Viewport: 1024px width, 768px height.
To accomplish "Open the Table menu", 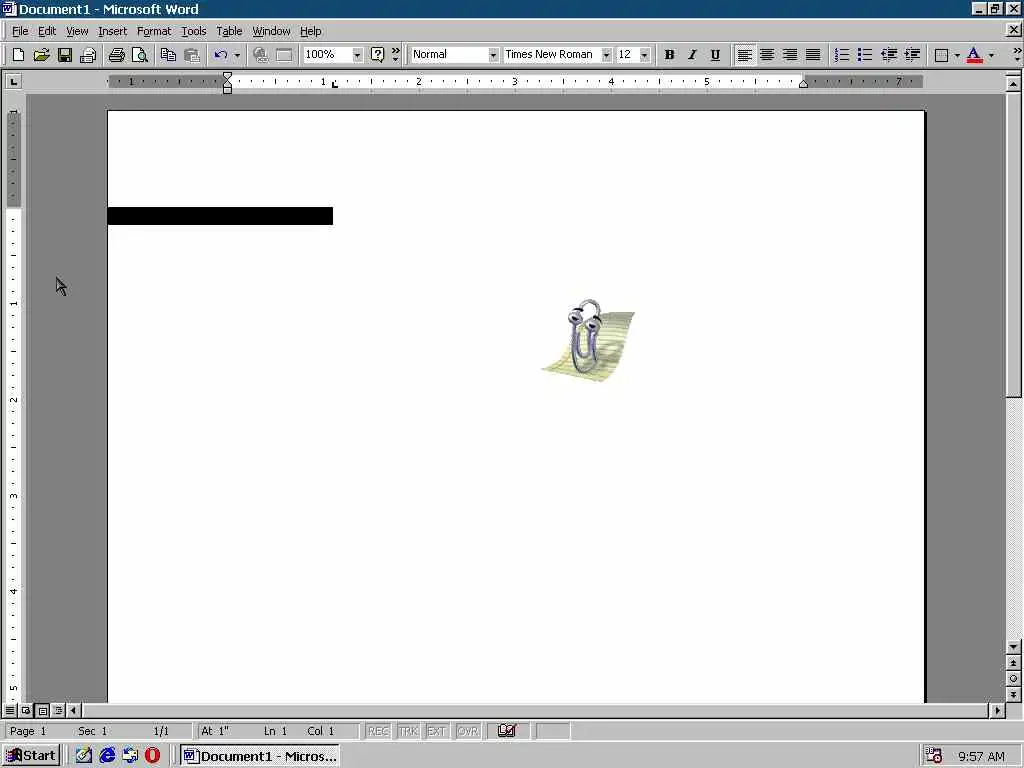I will 229,31.
